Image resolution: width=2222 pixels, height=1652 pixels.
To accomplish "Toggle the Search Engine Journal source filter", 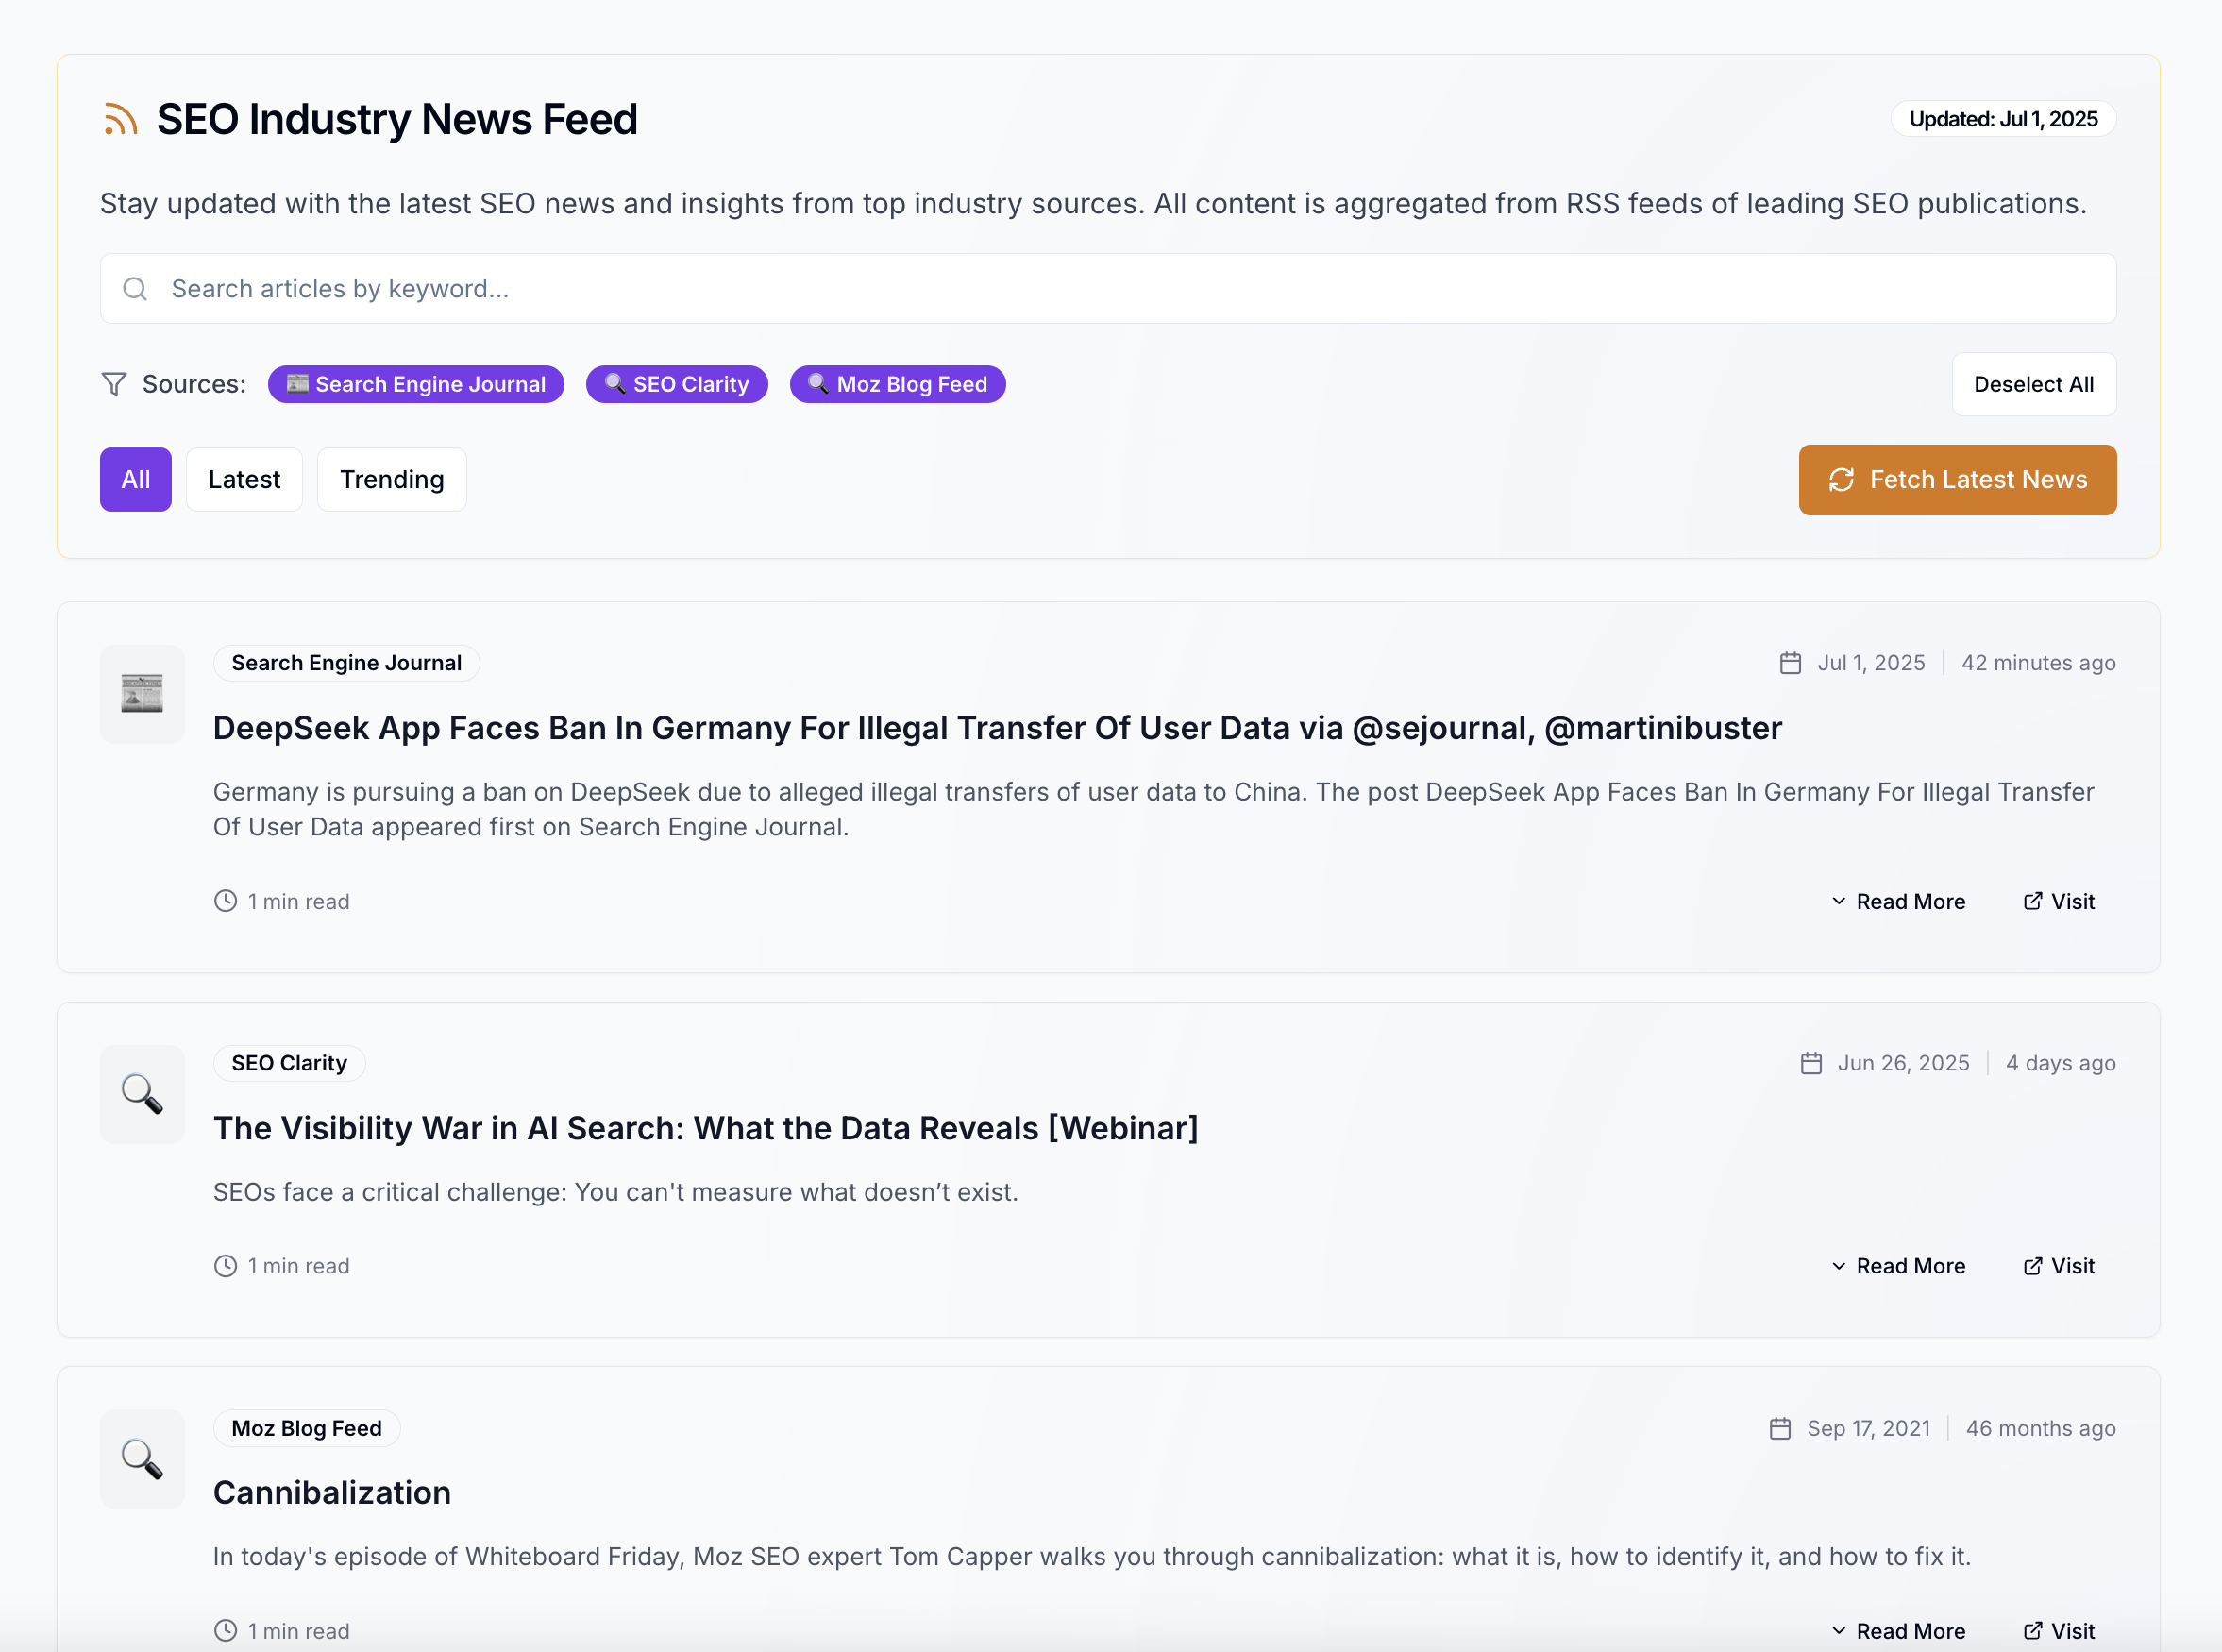I will 416,384.
